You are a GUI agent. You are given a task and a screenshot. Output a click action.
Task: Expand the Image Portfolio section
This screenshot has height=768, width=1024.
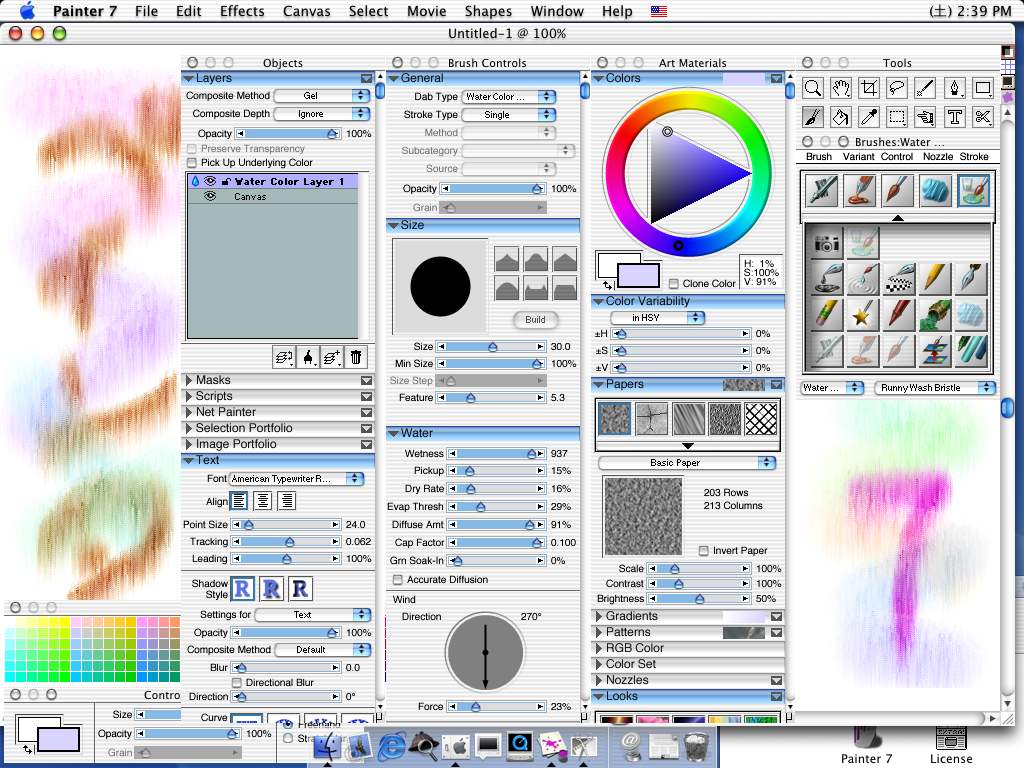189,444
